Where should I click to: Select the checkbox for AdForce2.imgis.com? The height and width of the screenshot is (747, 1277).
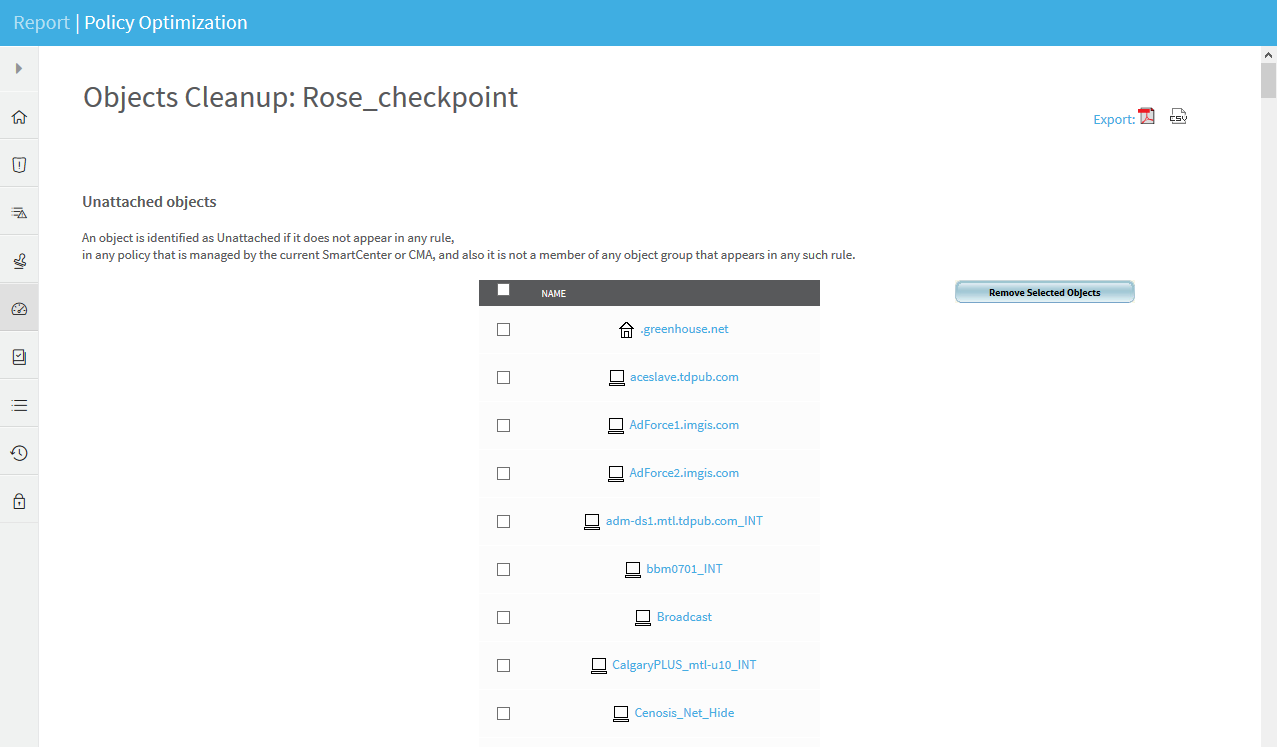(503, 473)
